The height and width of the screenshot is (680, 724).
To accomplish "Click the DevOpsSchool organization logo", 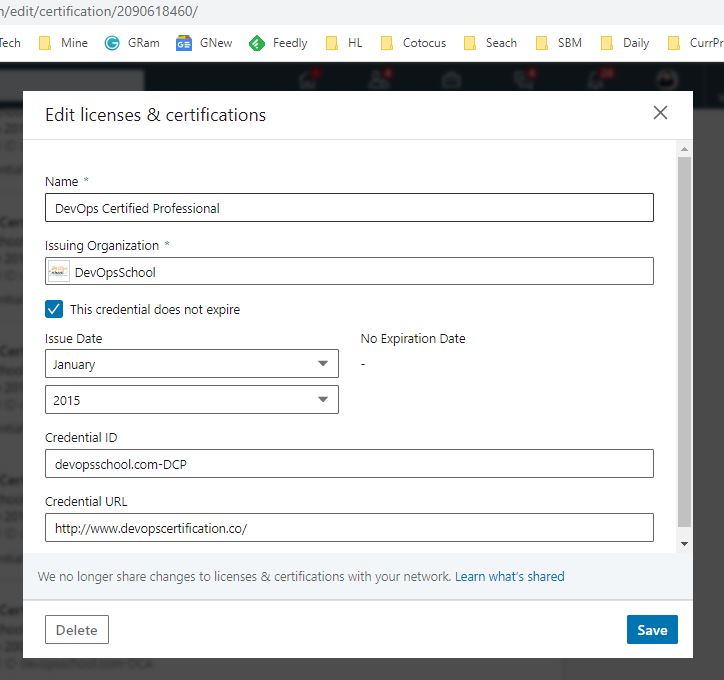I will point(59,271).
